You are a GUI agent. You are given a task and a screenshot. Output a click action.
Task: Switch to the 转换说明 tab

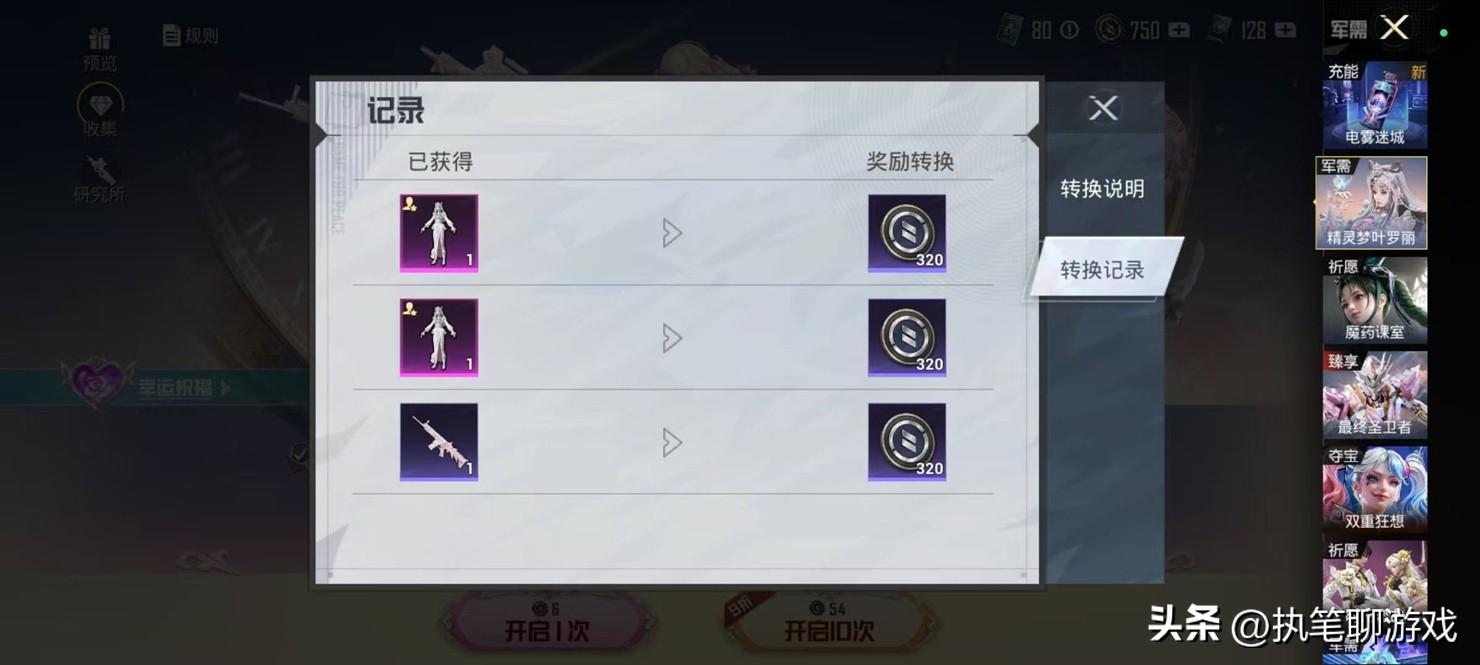[x=1102, y=189]
